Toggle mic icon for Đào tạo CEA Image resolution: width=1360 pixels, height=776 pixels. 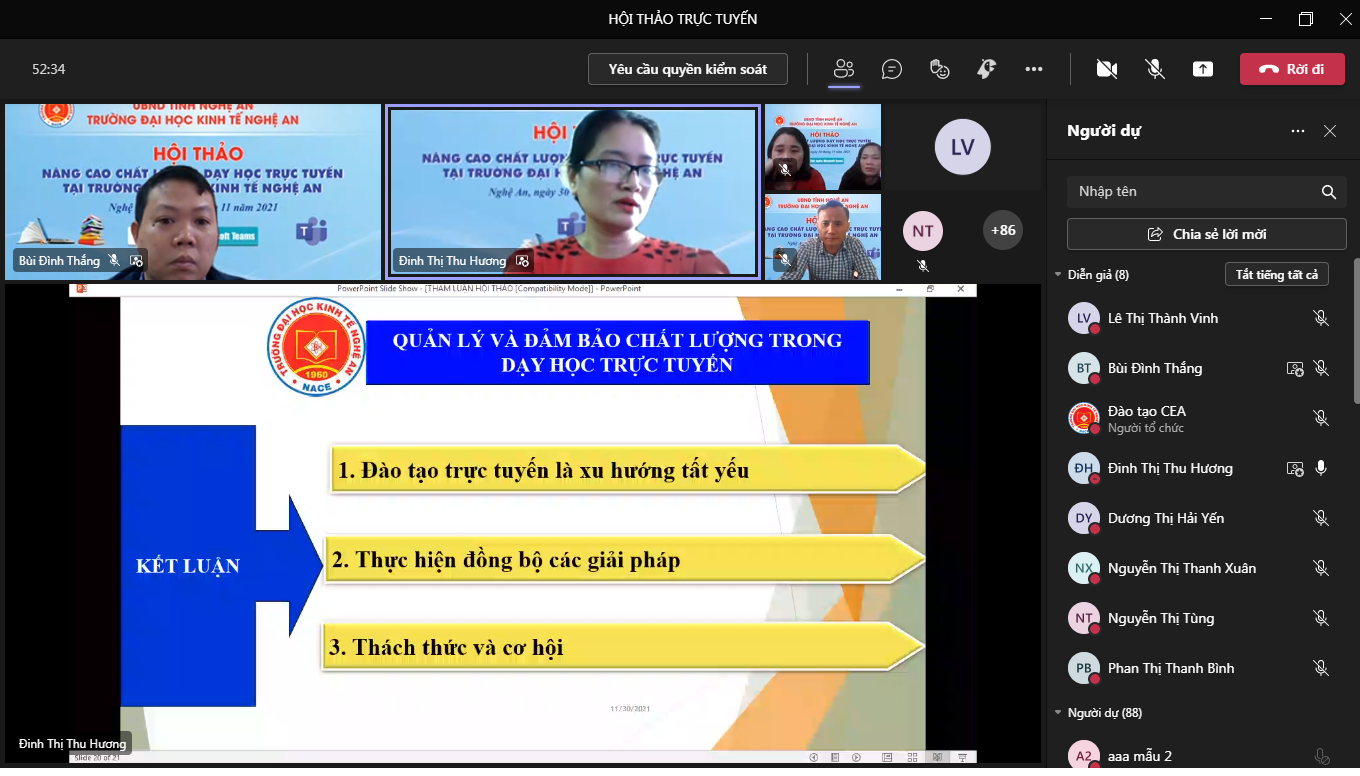tap(1321, 418)
